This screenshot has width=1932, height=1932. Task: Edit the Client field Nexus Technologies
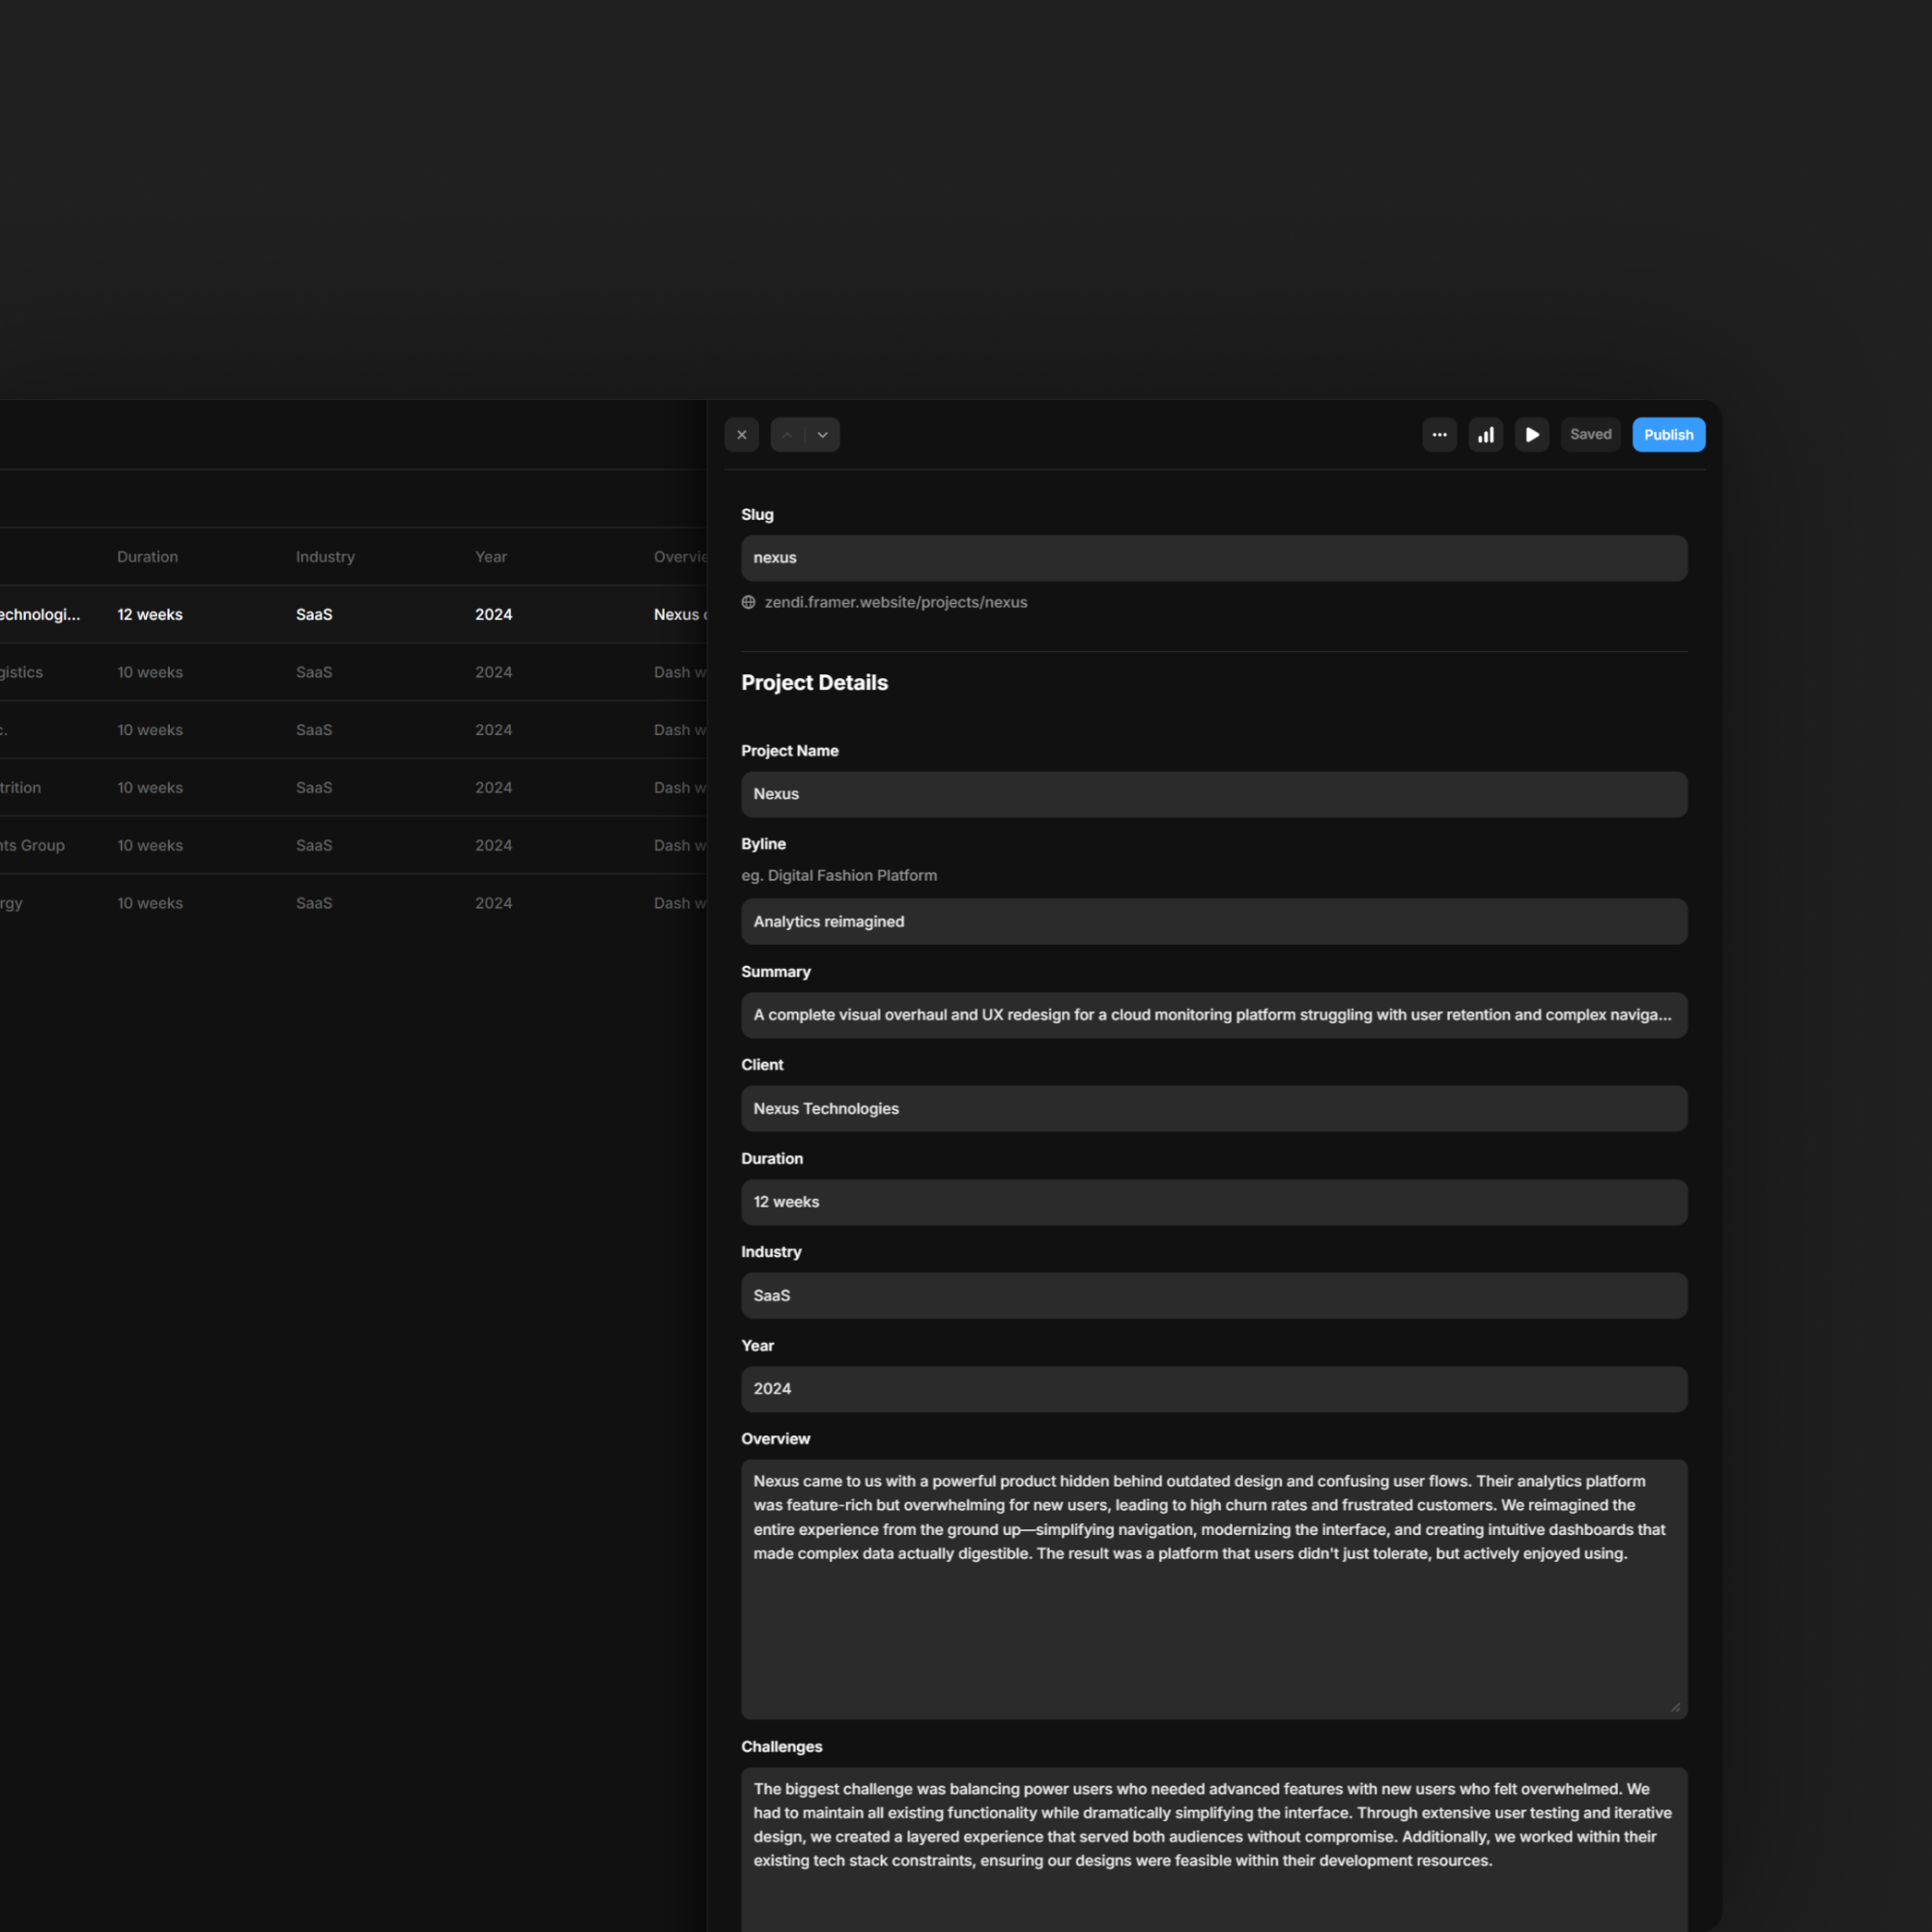click(x=1213, y=1108)
